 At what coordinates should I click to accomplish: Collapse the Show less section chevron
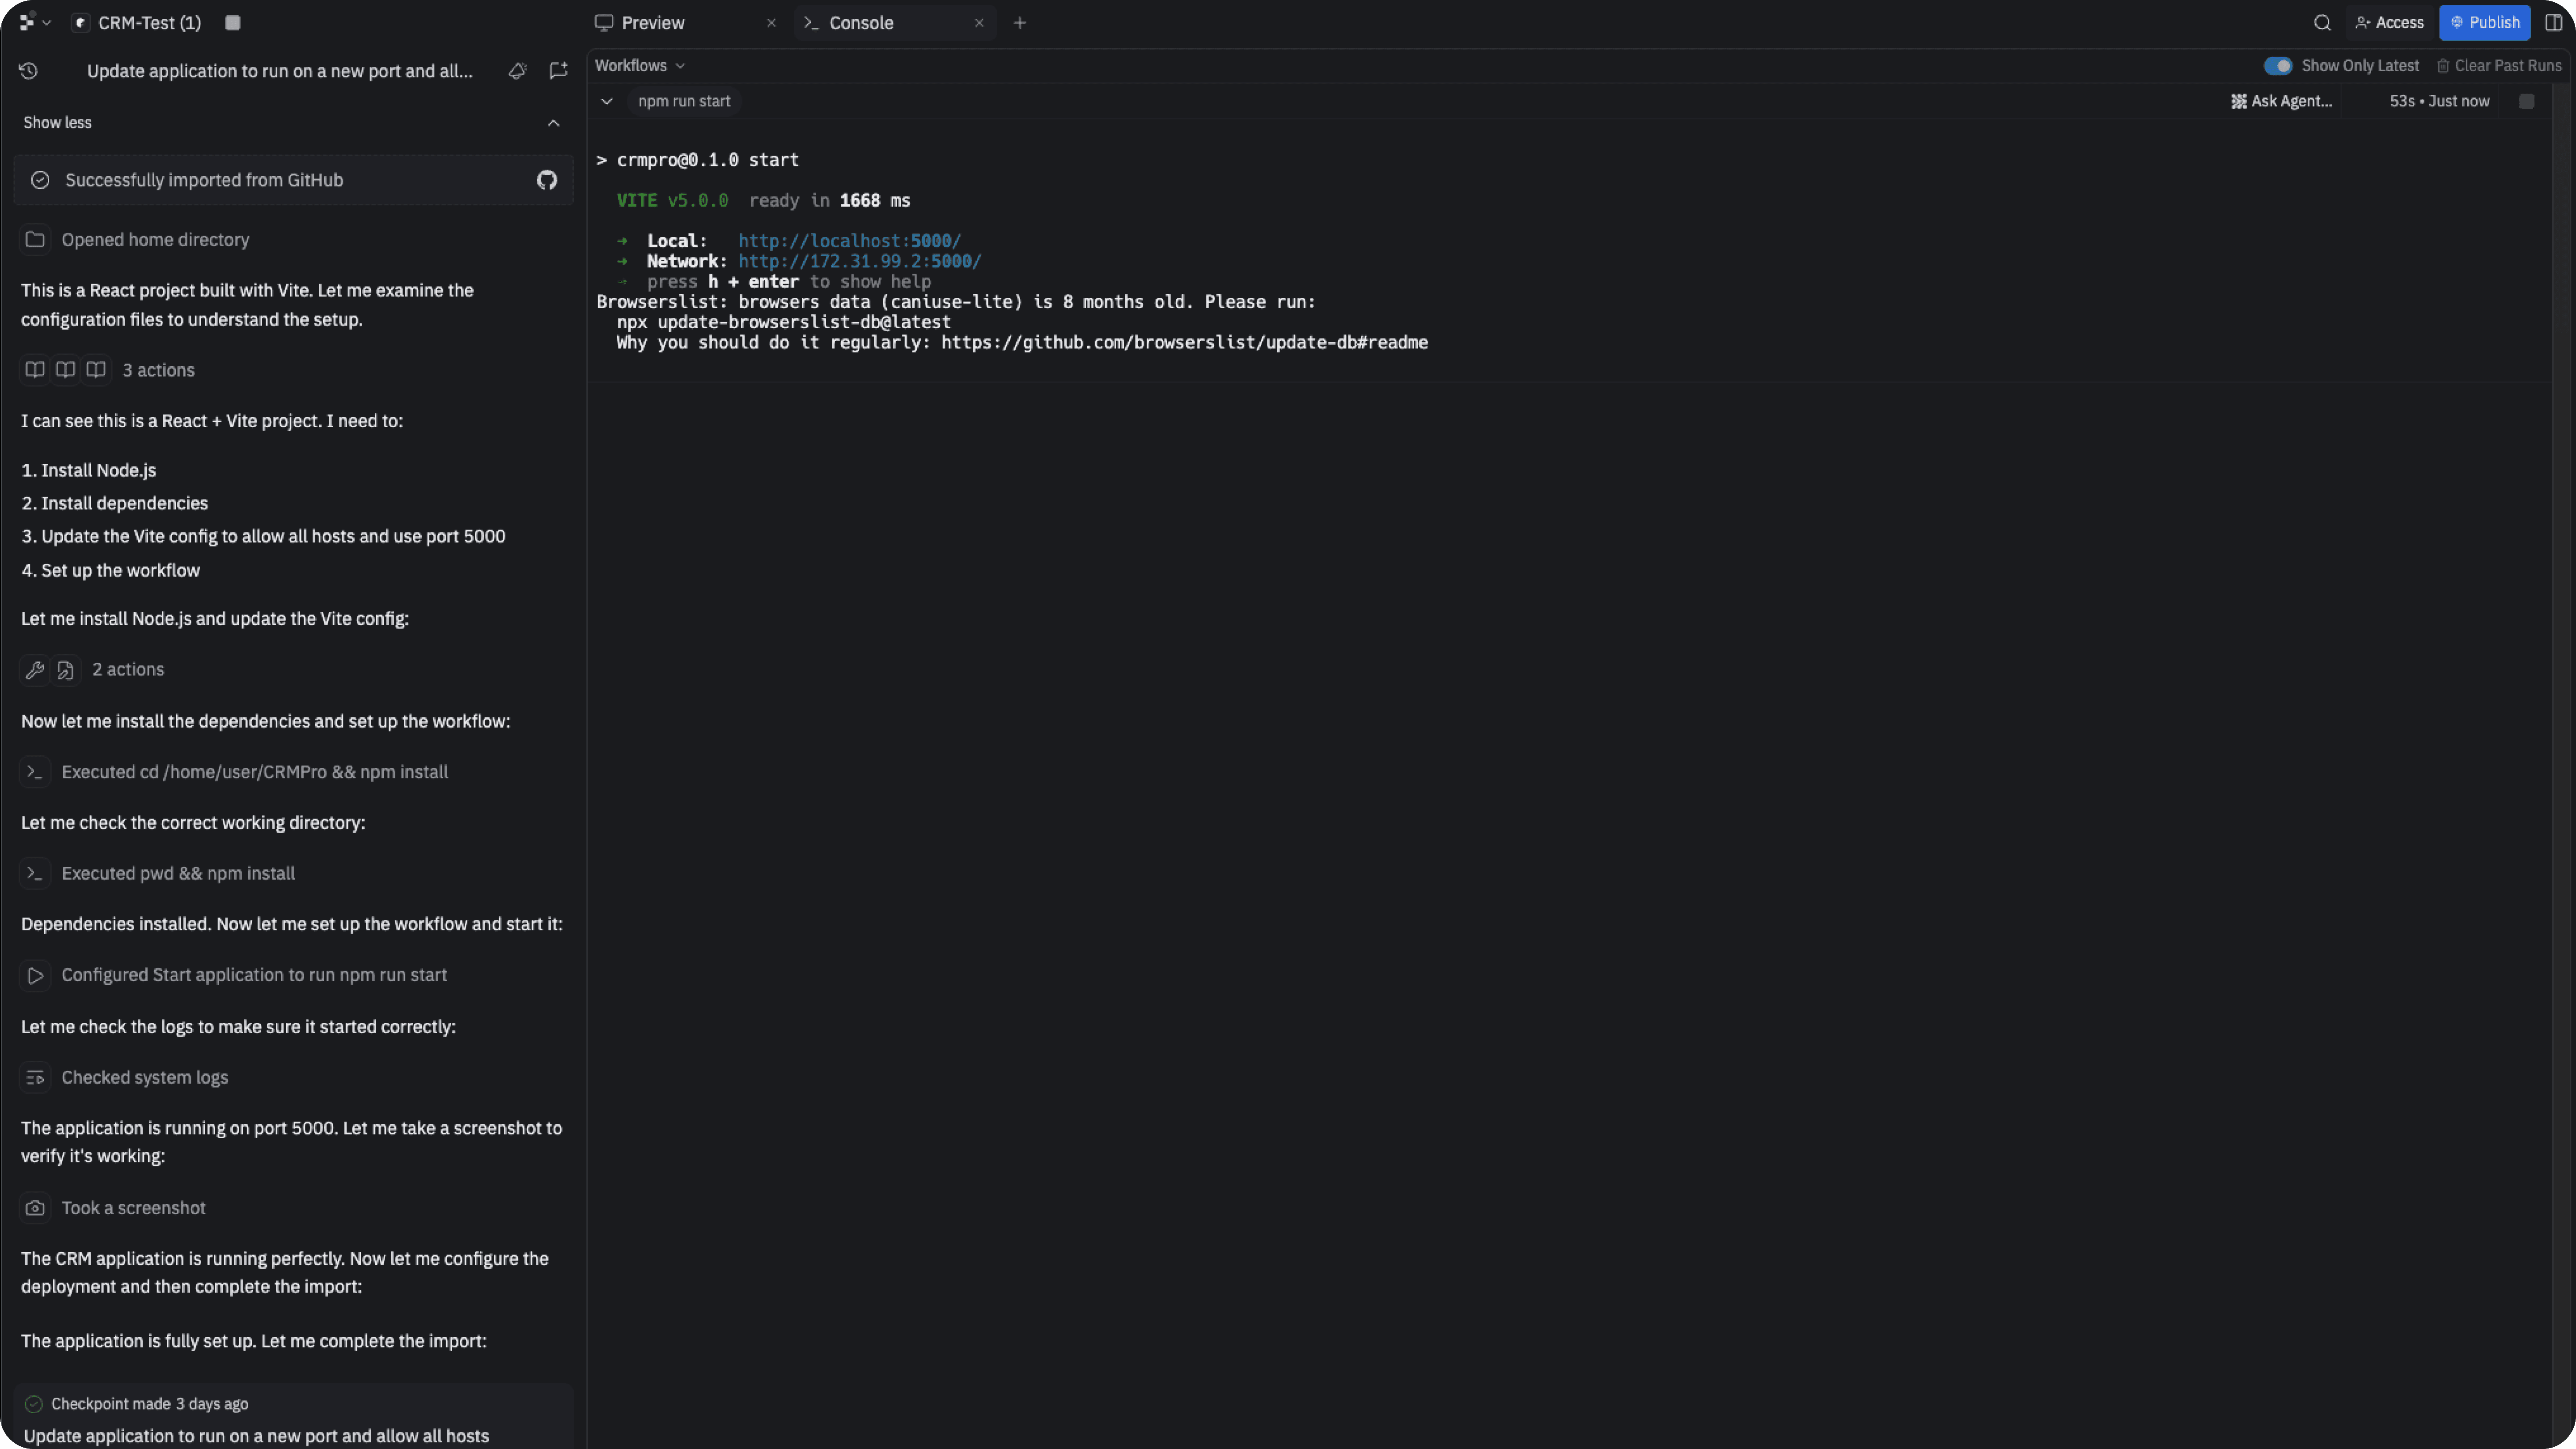(553, 123)
